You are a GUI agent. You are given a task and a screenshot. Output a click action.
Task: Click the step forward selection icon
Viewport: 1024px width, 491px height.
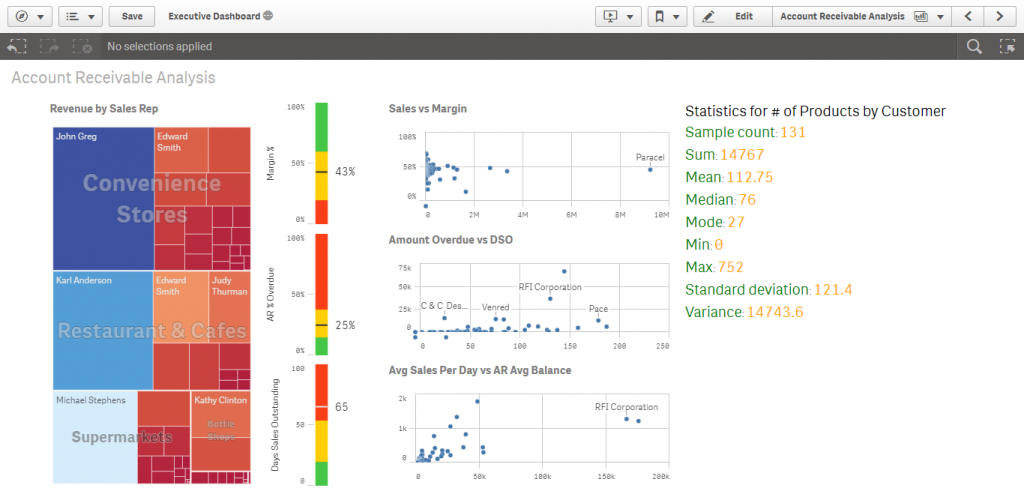point(48,46)
